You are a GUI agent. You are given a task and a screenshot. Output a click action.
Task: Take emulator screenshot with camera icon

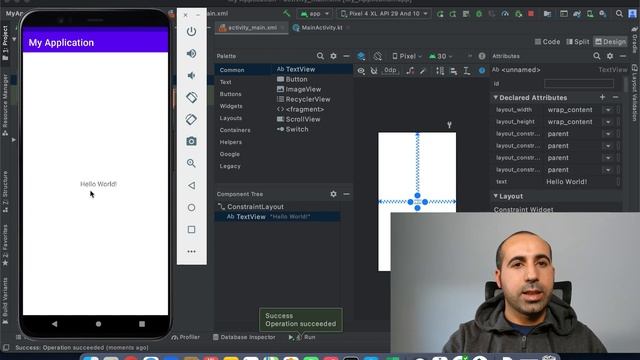[x=191, y=141]
